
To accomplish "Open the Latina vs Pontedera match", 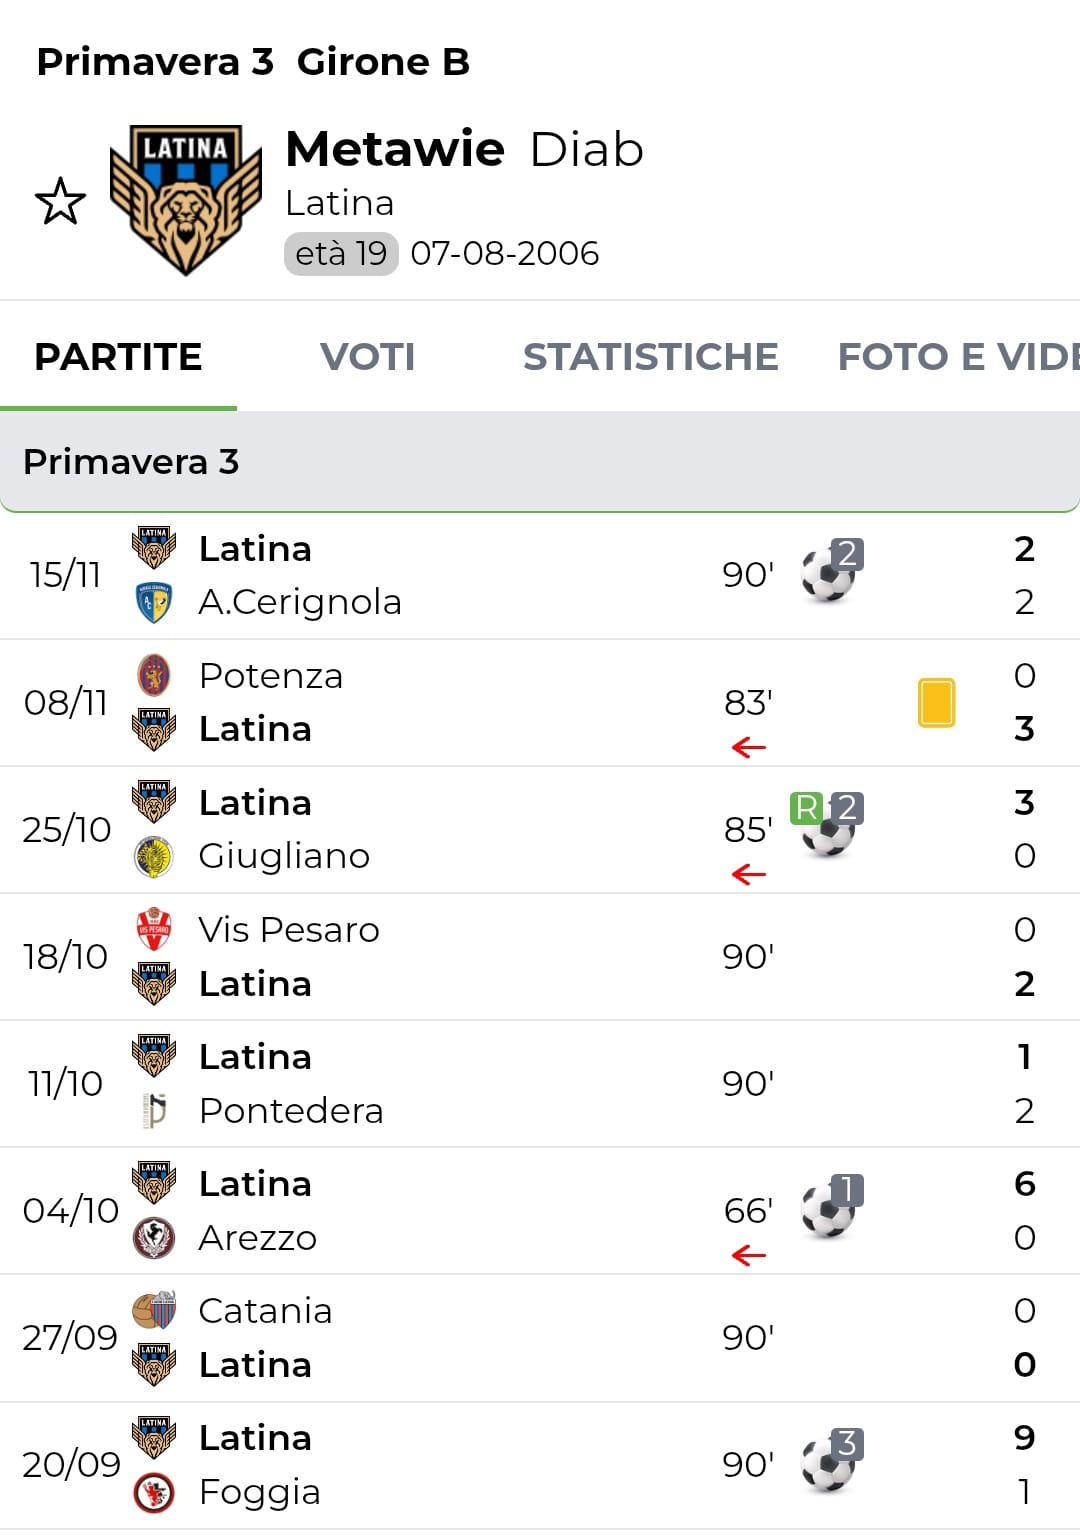I will tap(540, 1084).
